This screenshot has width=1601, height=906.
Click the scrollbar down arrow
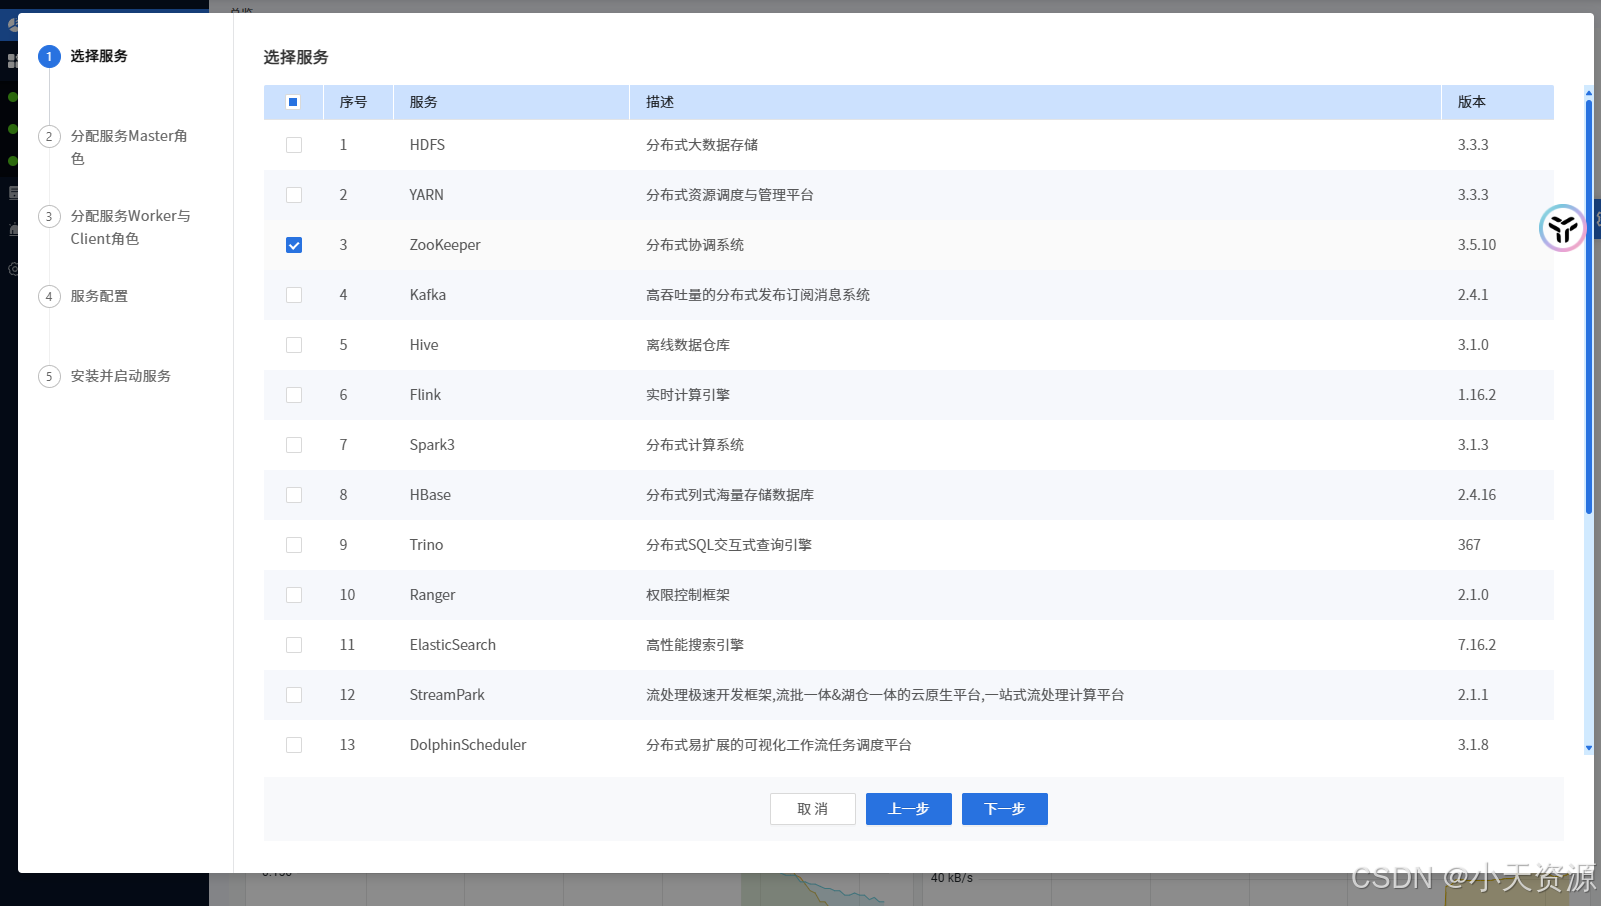click(x=1588, y=748)
